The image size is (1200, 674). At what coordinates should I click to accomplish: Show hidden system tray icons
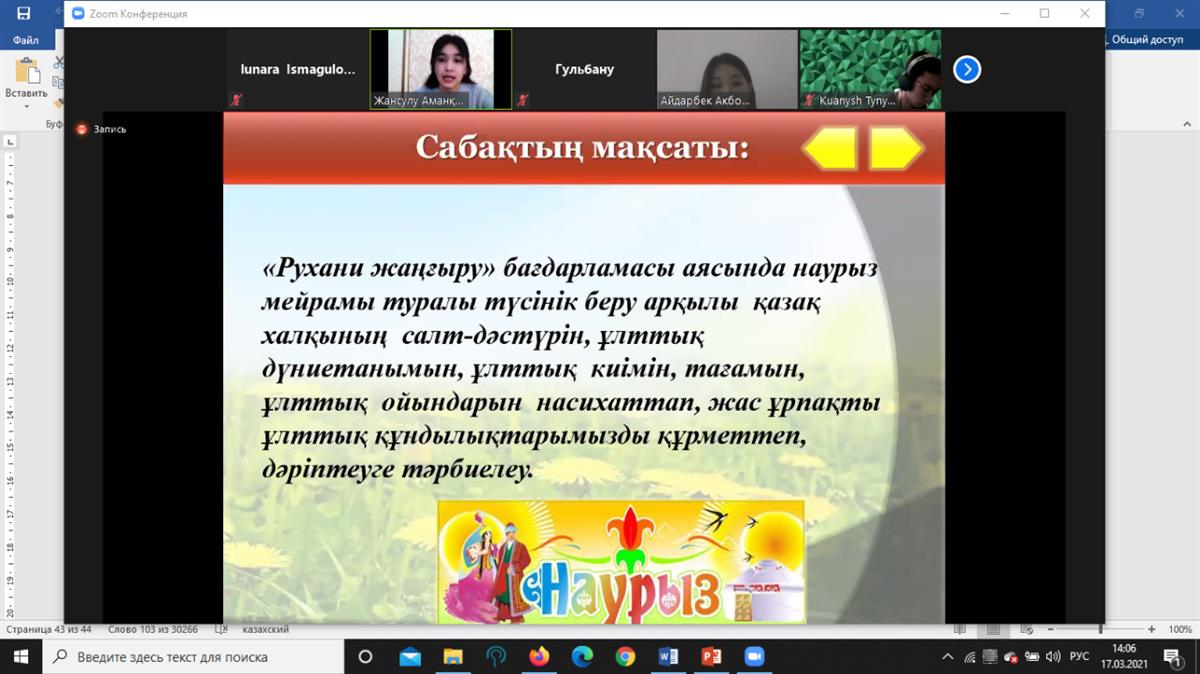948,657
